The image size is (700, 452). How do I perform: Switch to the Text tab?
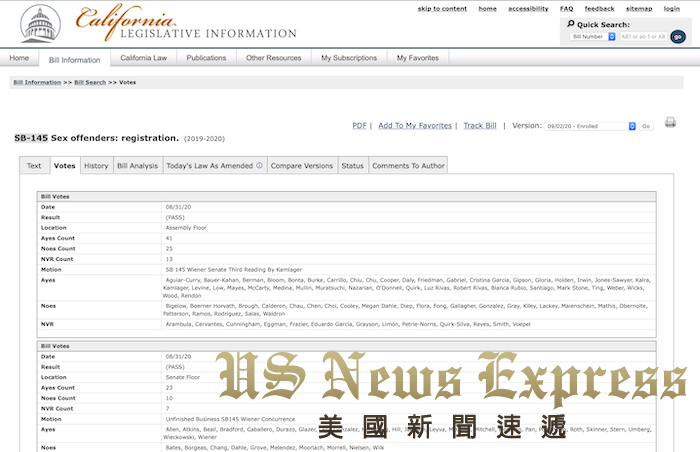[34, 165]
